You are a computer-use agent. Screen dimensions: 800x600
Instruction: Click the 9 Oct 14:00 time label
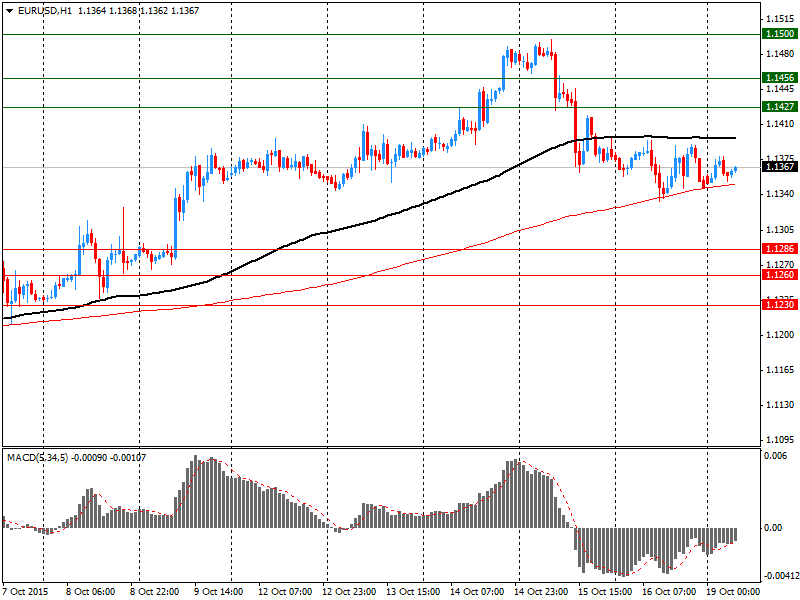pyautogui.click(x=218, y=592)
